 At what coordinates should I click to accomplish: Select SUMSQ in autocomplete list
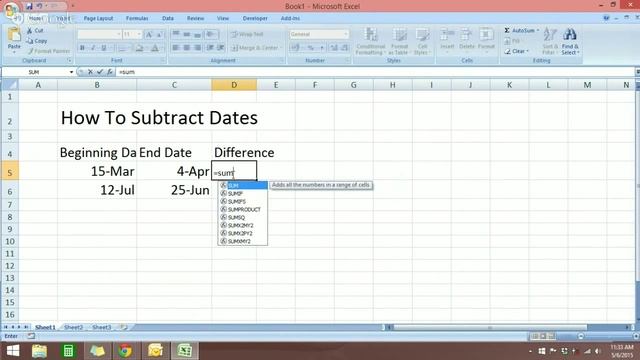click(243, 218)
